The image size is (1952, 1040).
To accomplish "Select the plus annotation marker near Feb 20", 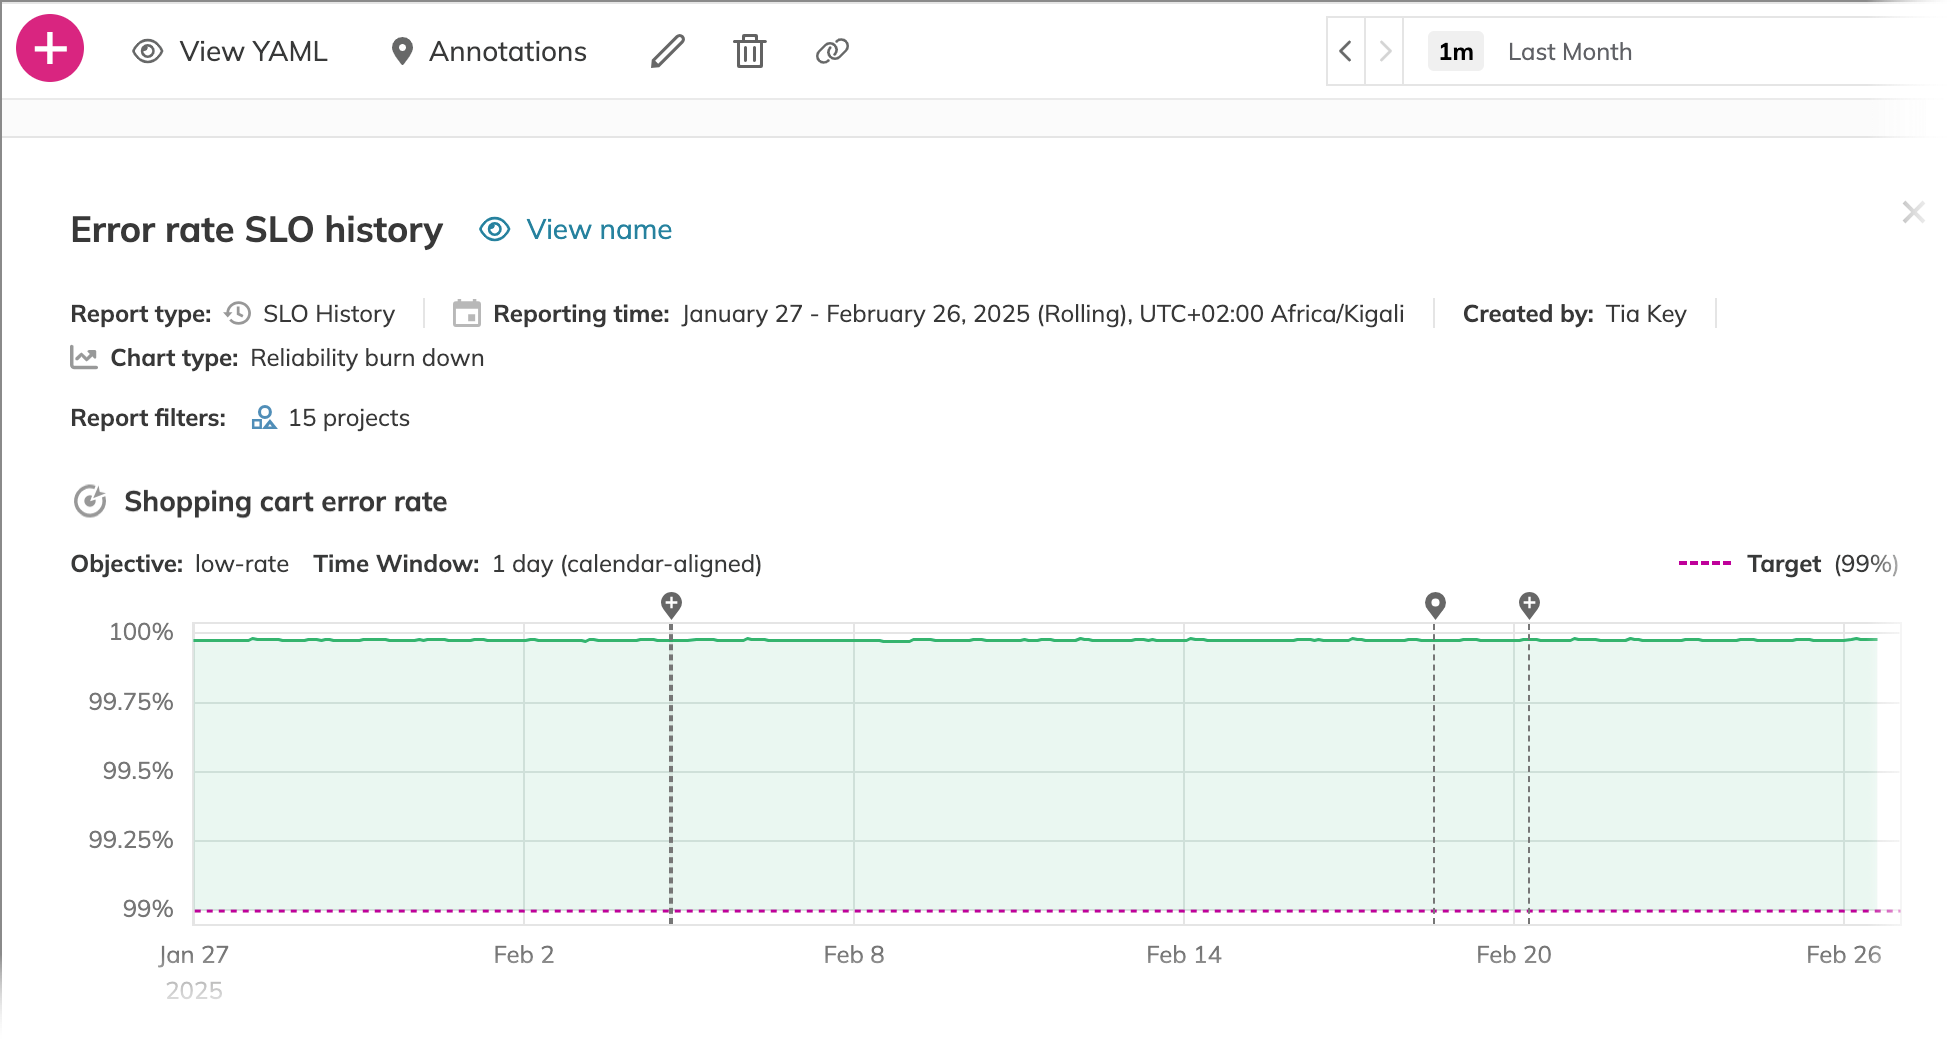I will click(1529, 605).
